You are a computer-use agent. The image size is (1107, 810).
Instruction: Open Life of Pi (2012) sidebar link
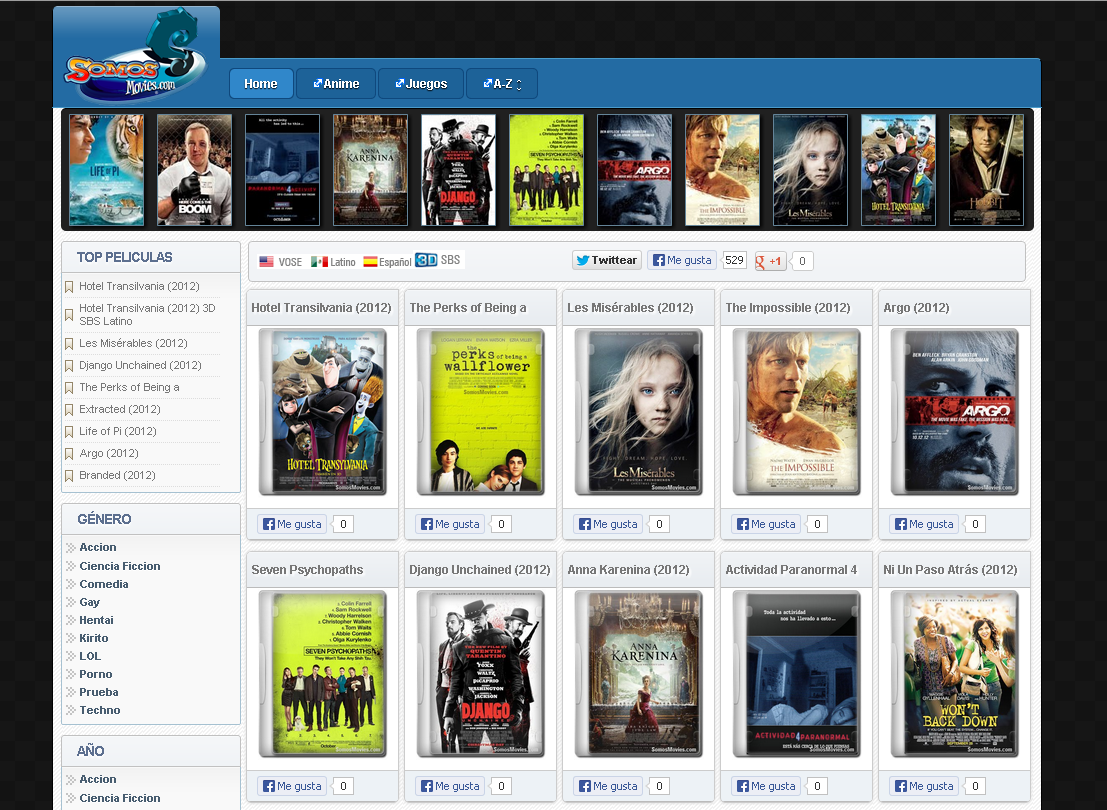[118, 431]
